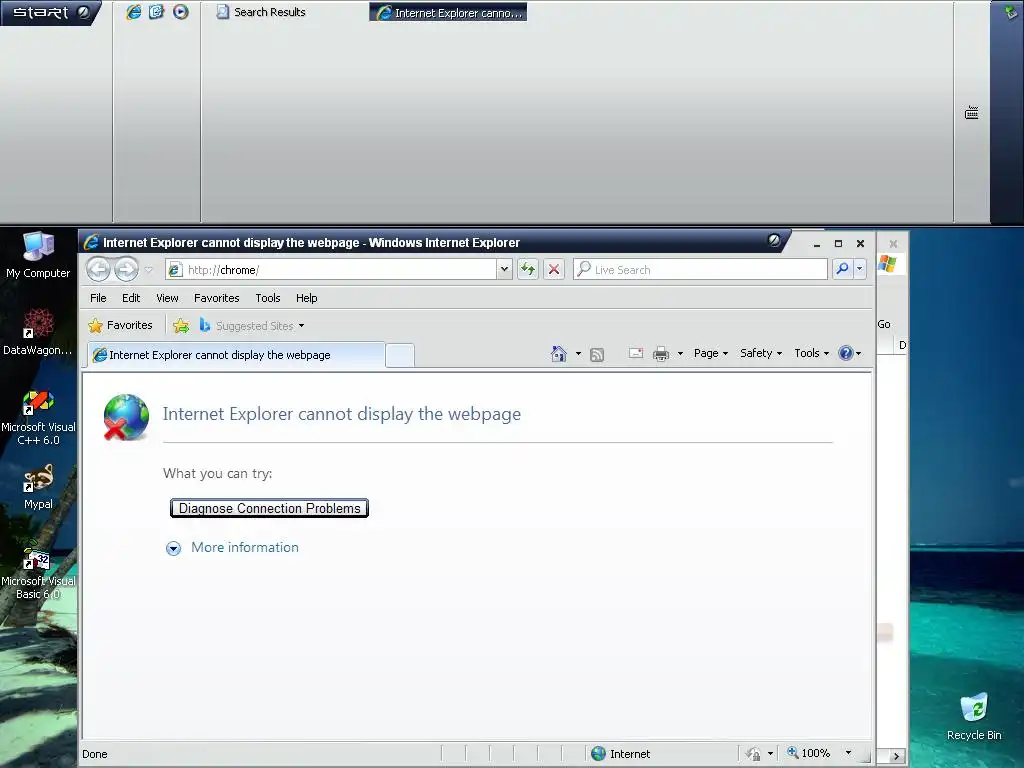Click the Done status bar text

(95, 754)
